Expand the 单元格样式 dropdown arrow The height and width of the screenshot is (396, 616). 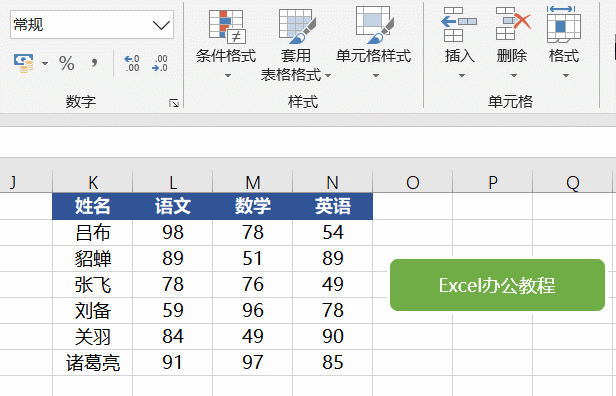pos(376,75)
